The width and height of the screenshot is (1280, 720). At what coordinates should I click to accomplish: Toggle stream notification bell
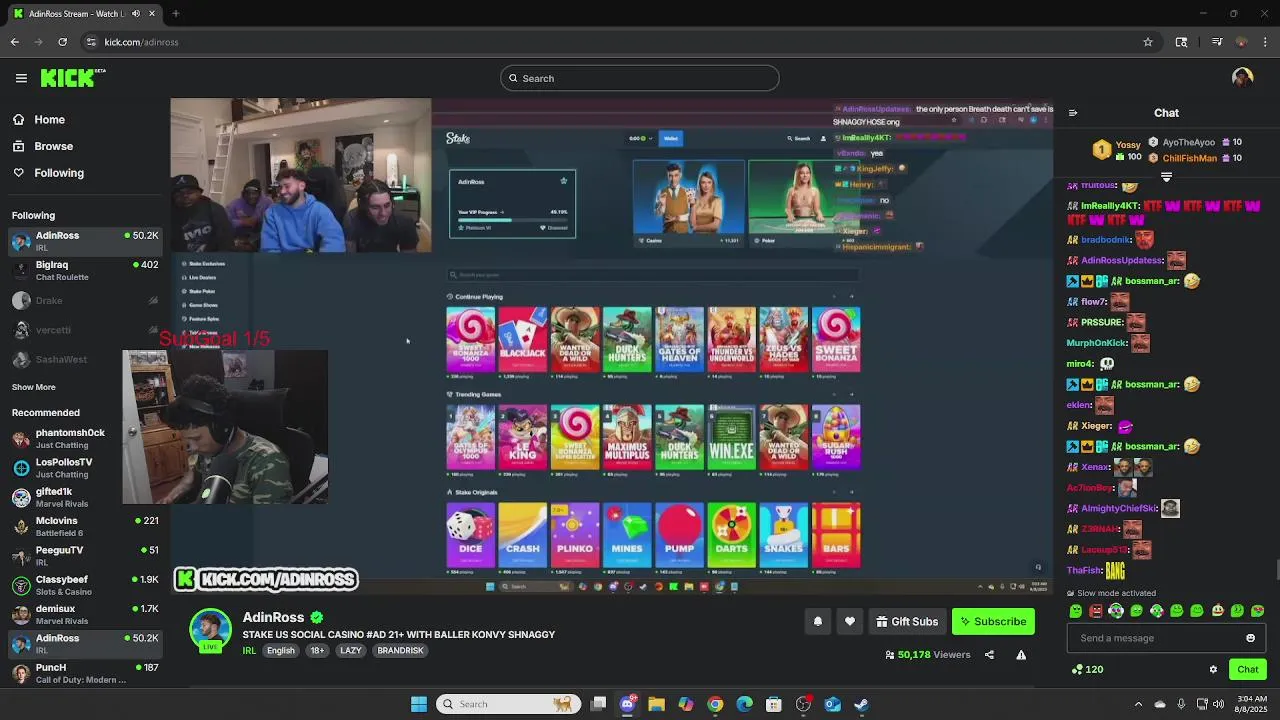(817, 621)
